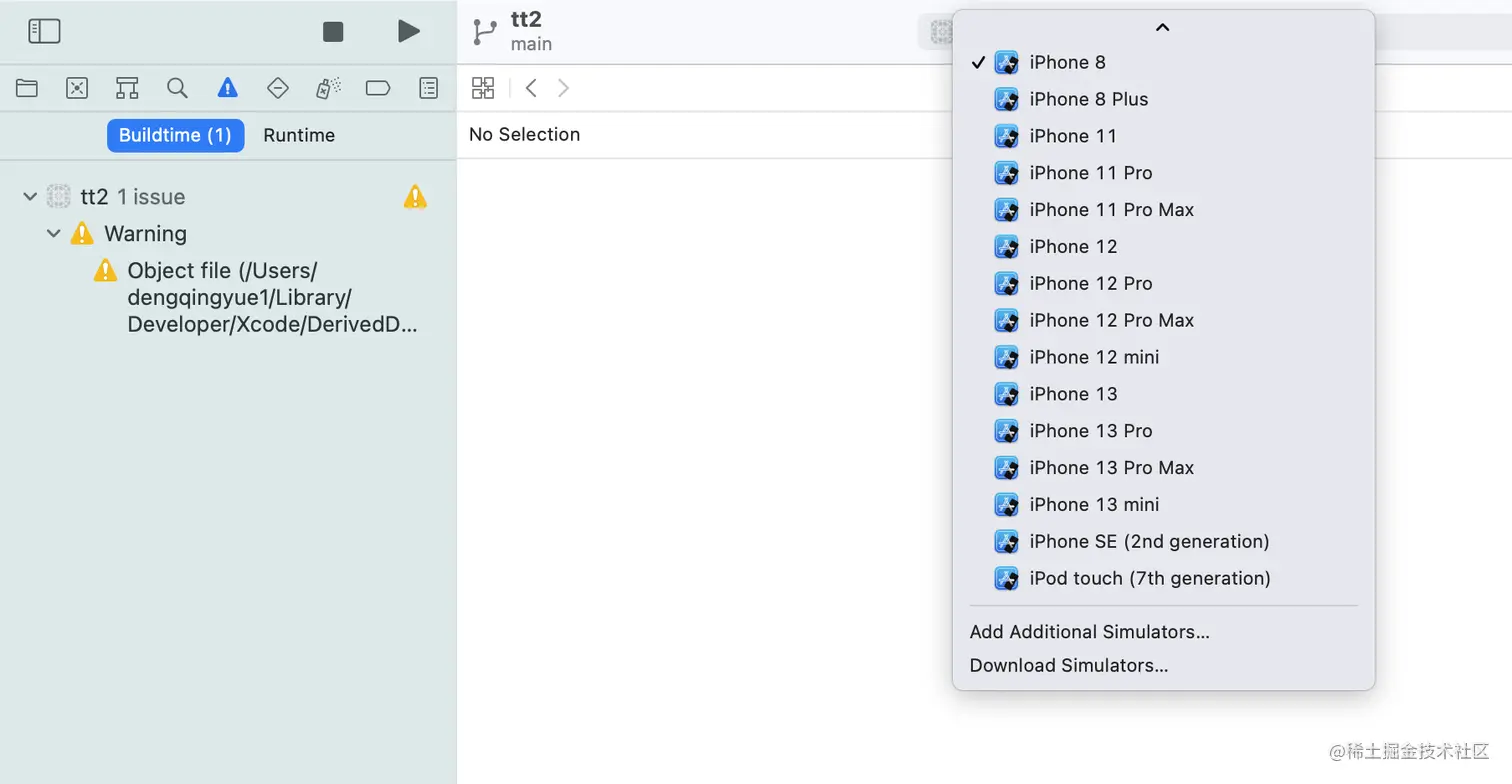Image resolution: width=1512 pixels, height=784 pixels.
Task: Choose iPhone 13 mini simulator
Action: (x=1163, y=506)
